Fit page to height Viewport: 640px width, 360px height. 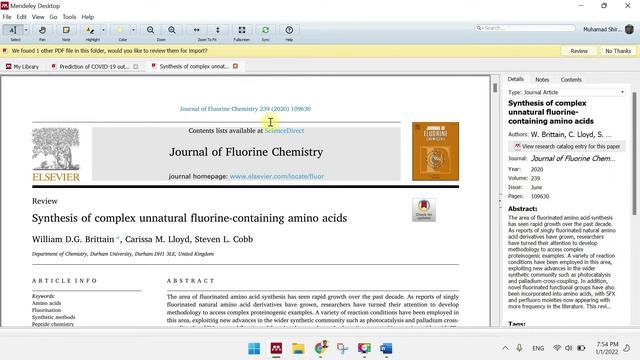point(218,30)
